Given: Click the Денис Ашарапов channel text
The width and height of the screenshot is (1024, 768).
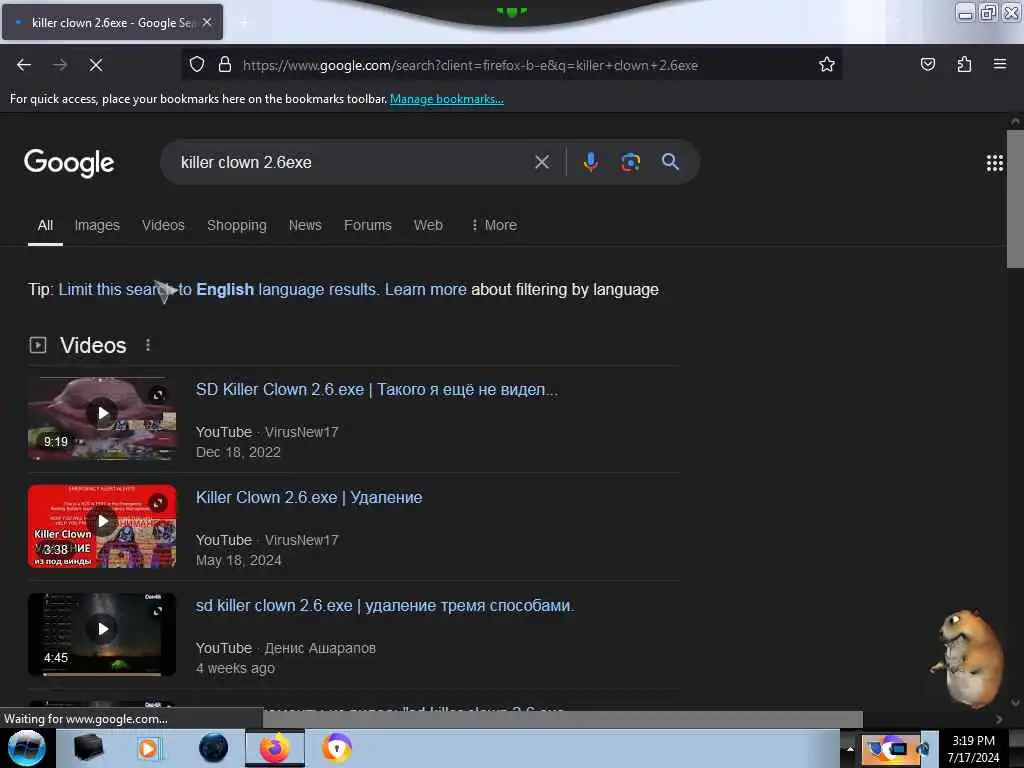Looking at the screenshot, I should (320, 648).
